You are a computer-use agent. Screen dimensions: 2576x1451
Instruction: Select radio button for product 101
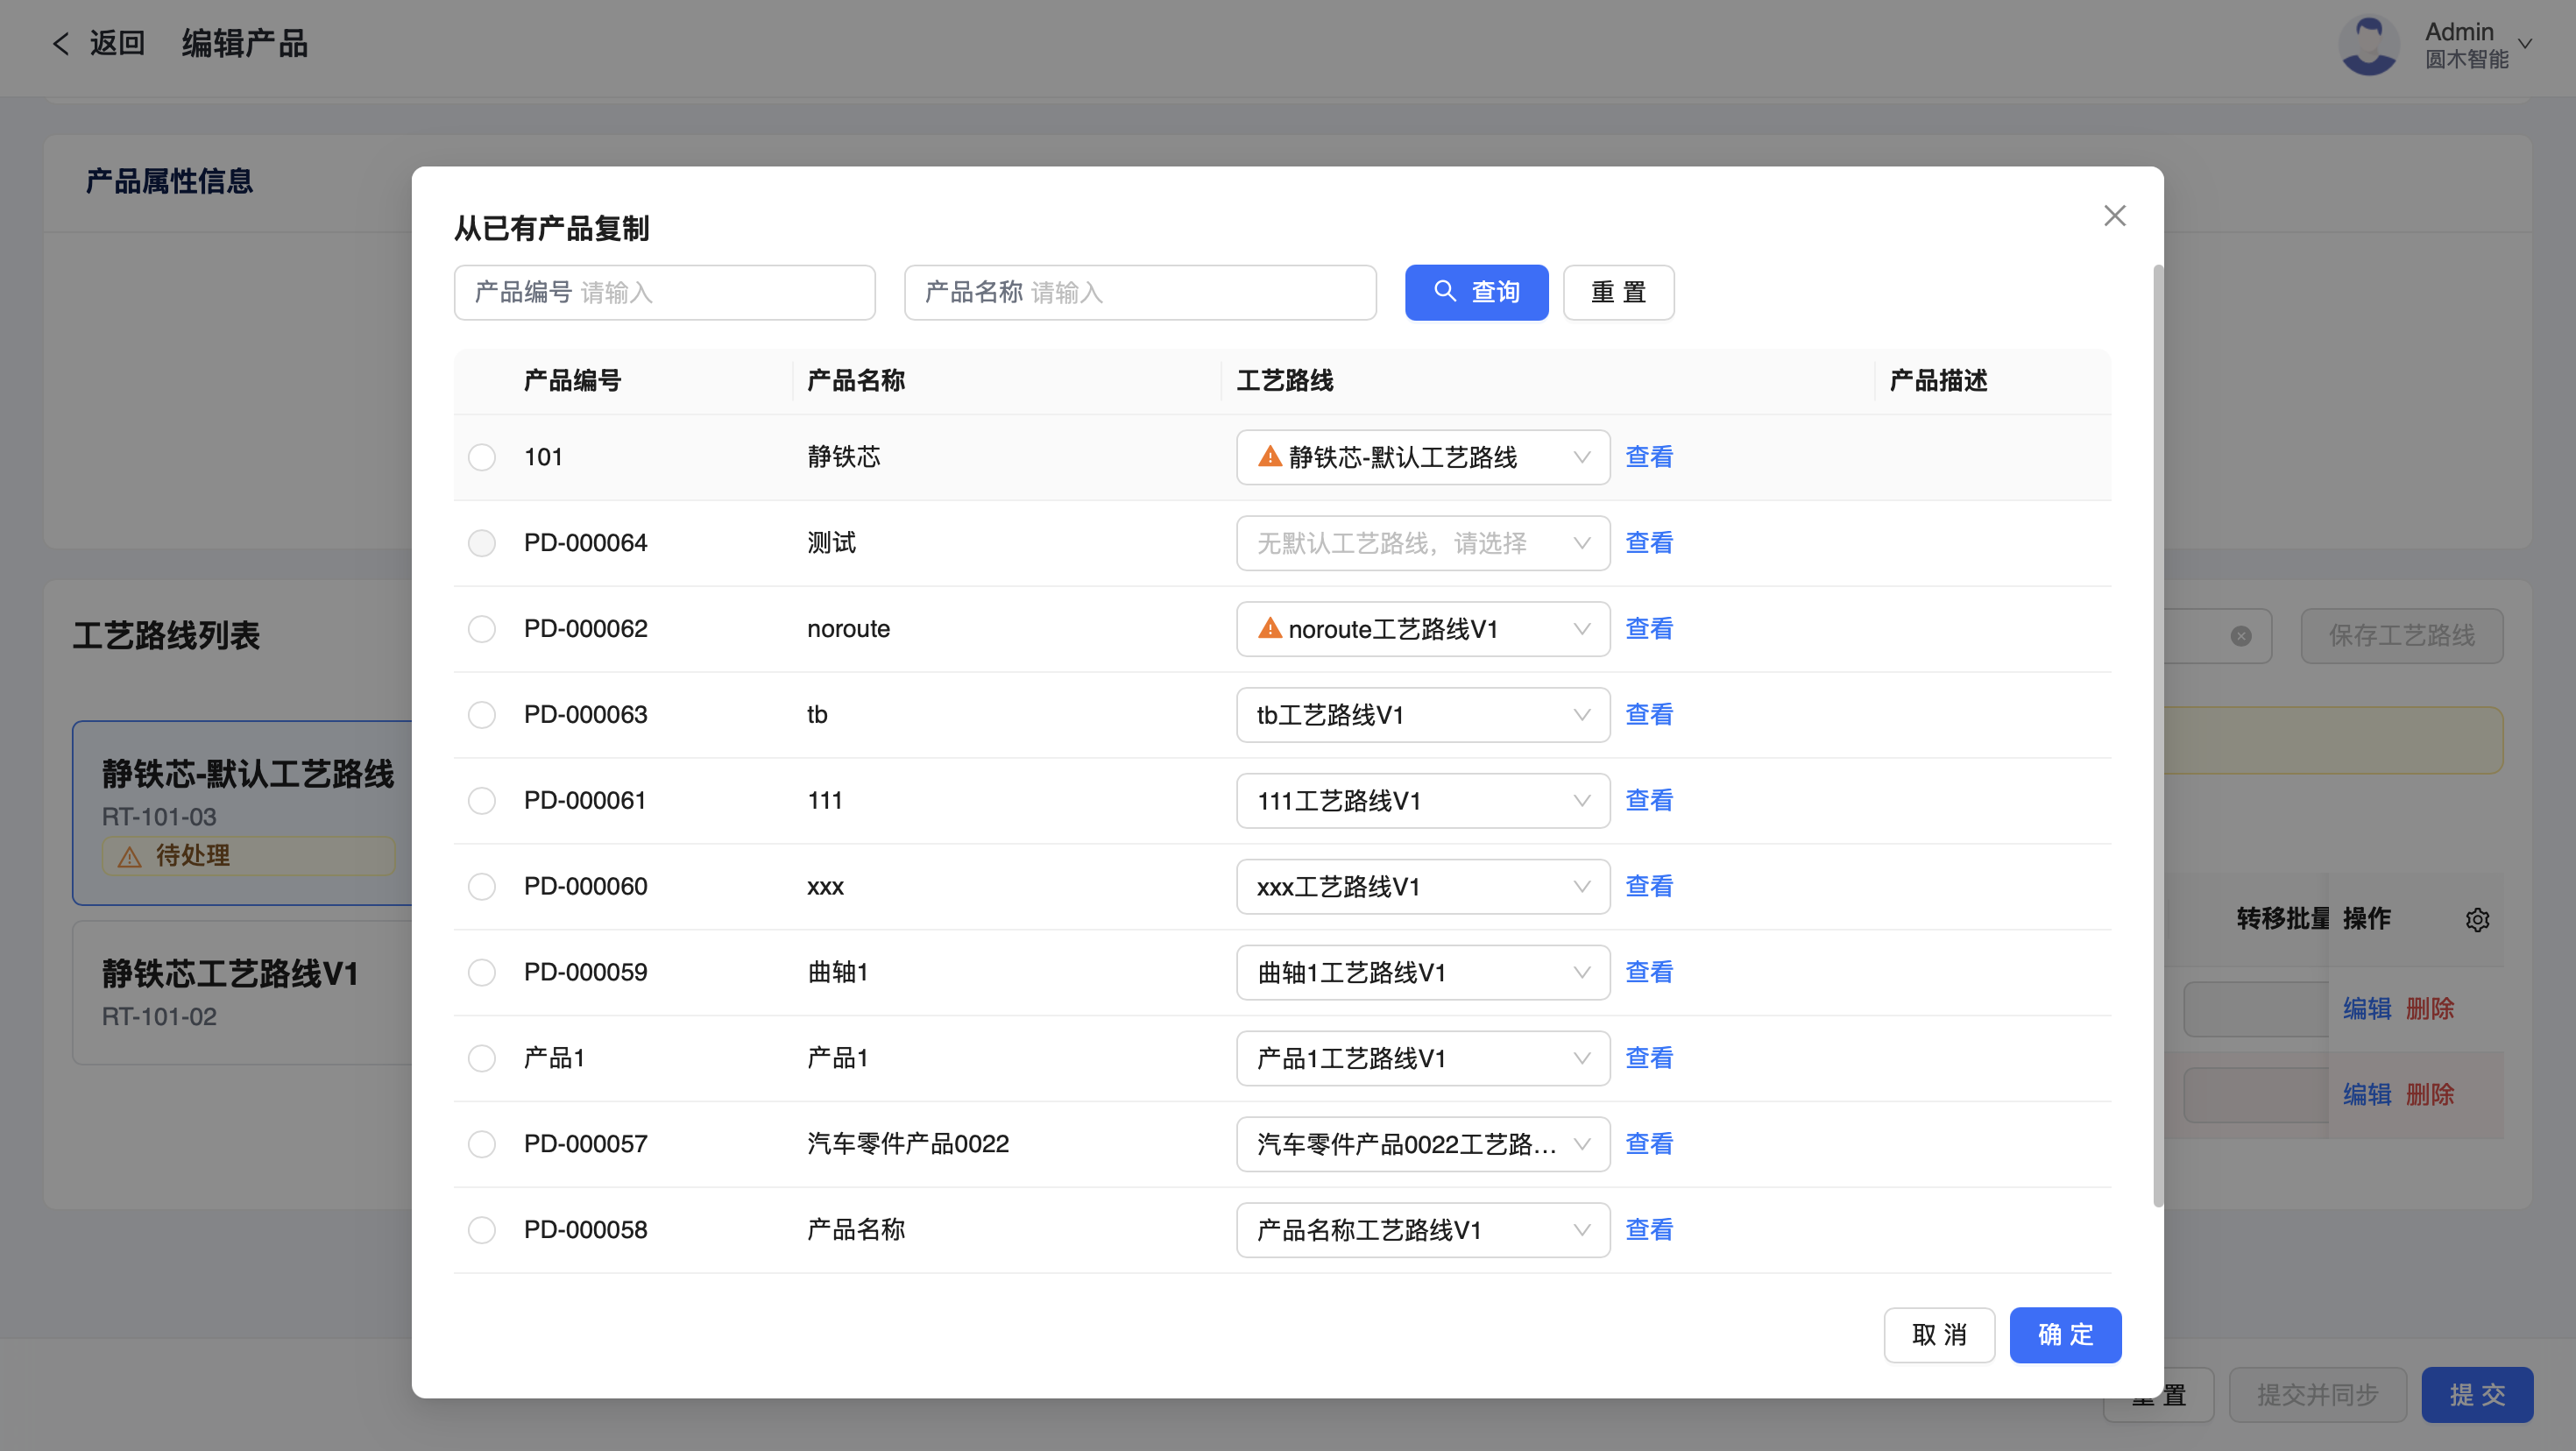click(x=482, y=457)
